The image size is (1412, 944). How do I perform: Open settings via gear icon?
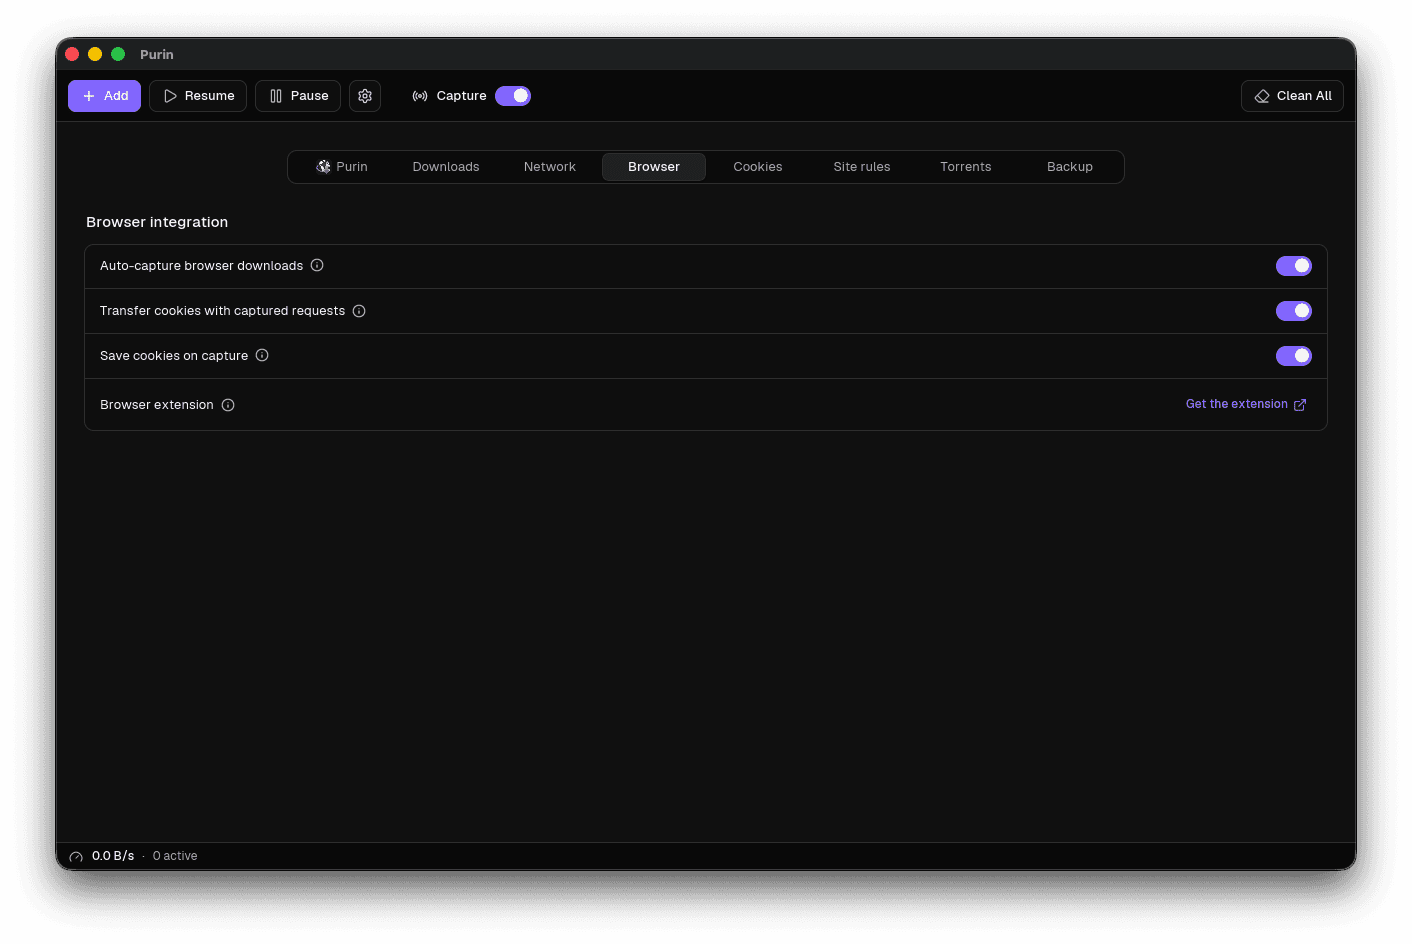[365, 96]
